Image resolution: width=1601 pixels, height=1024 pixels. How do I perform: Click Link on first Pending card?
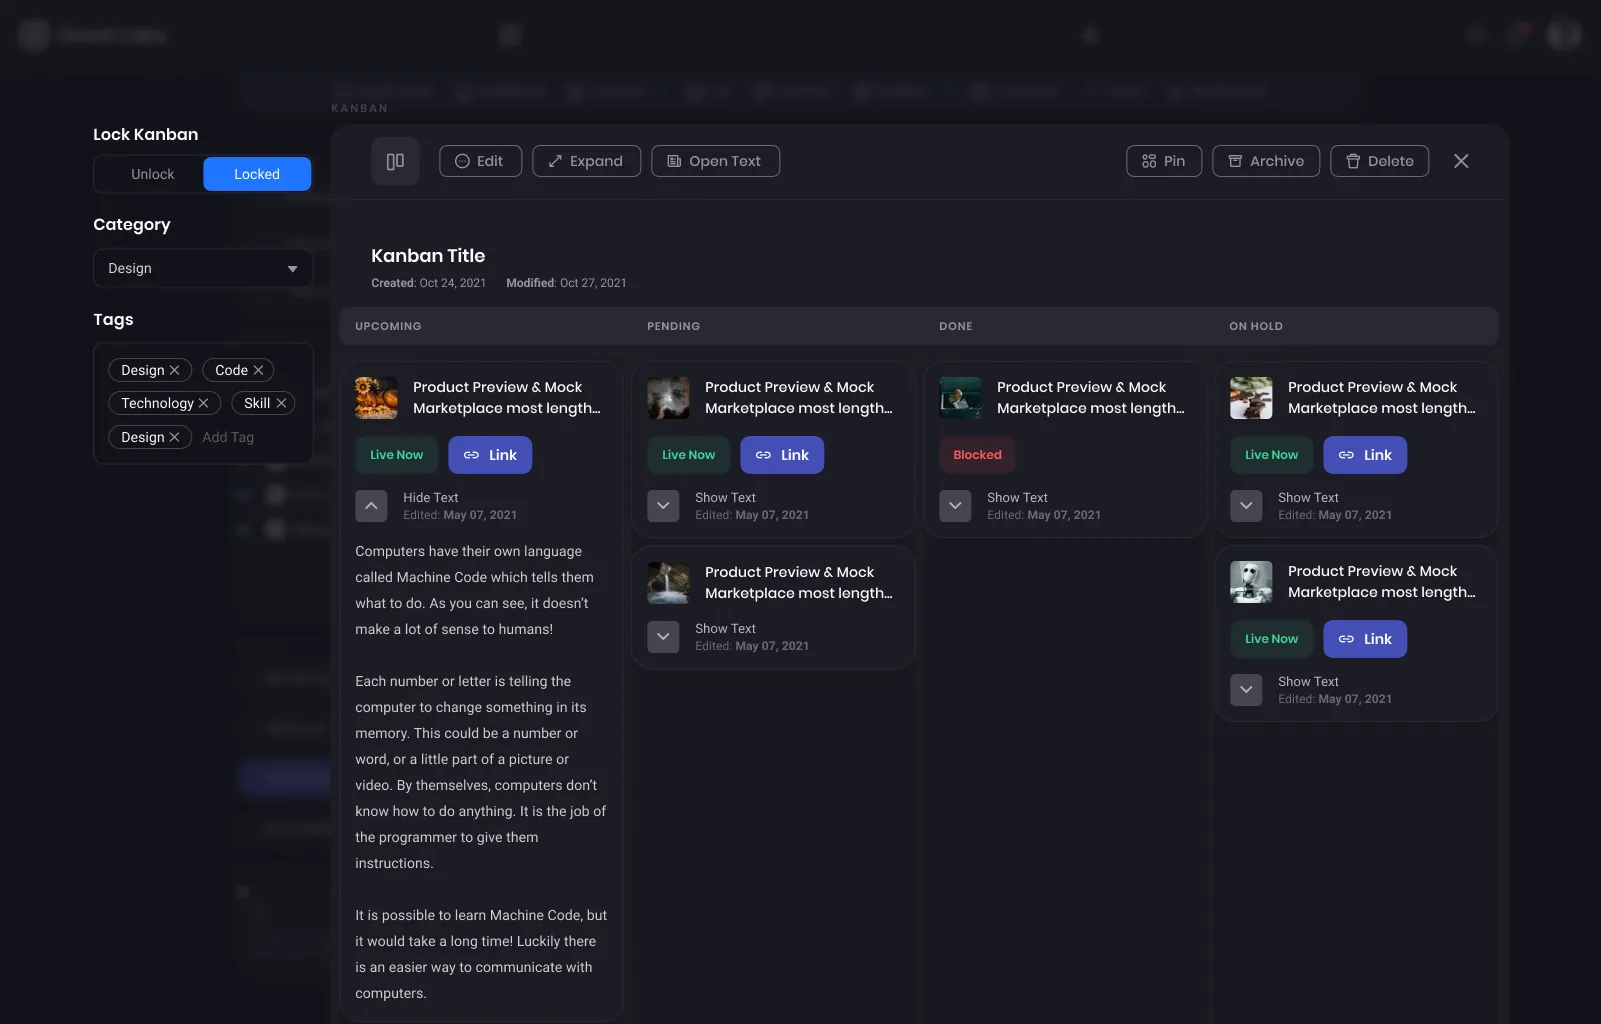[x=782, y=455]
